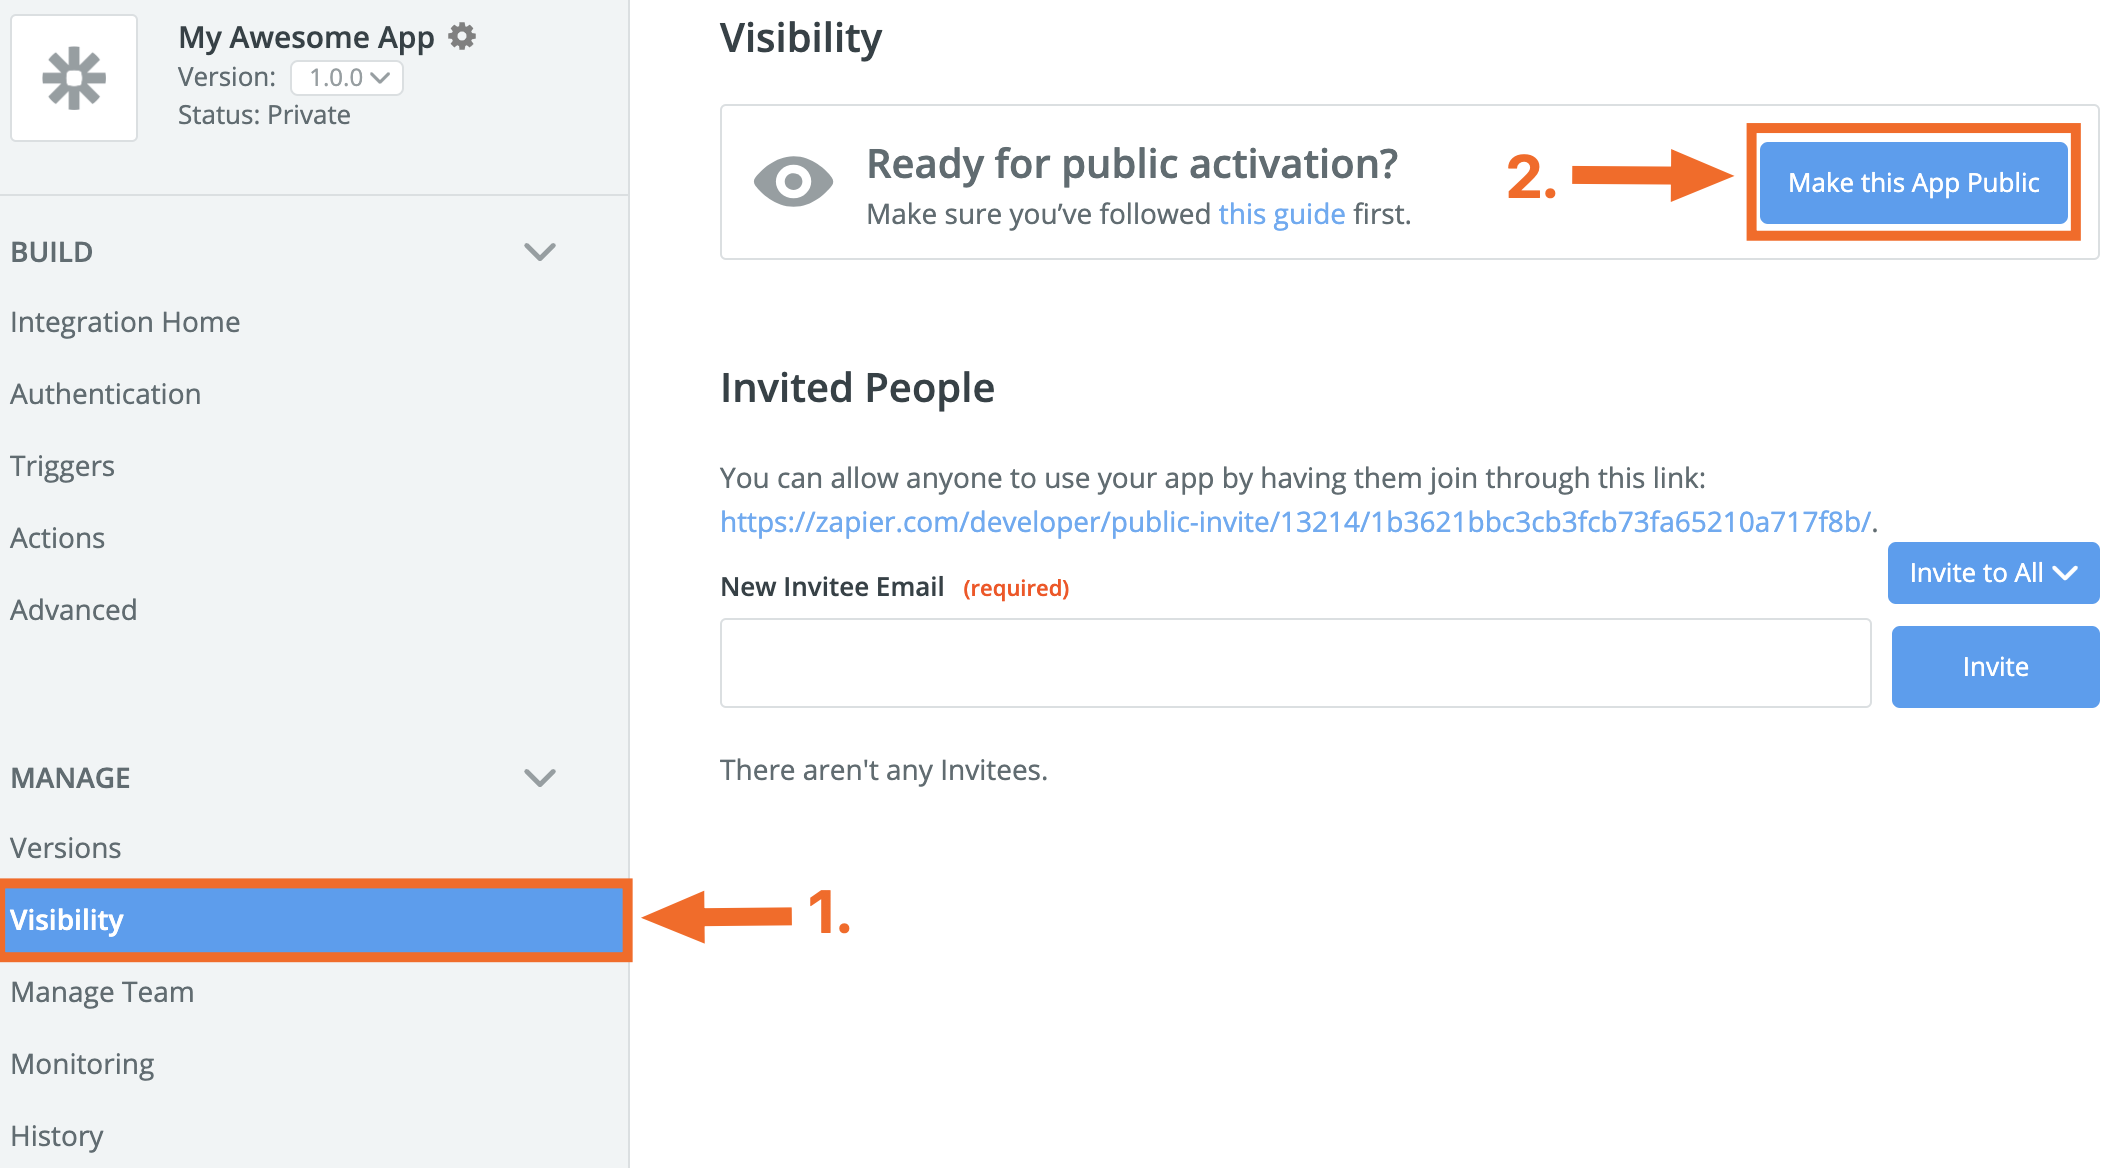Open the Monitoring page
The width and height of the screenshot is (2122, 1168).
[x=82, y=1064]
